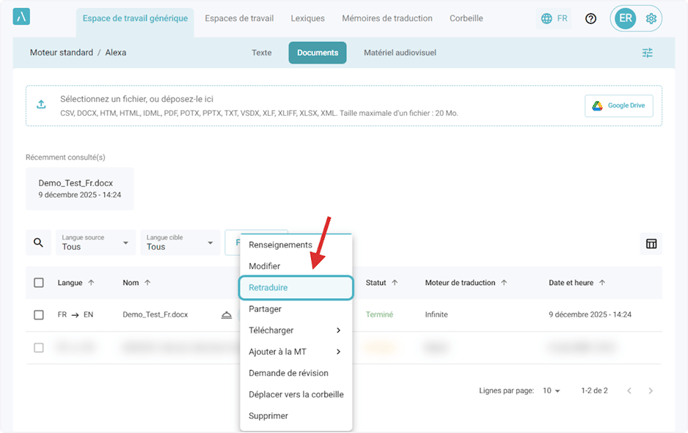Click the Google Drive button

click(x=619, y=106)
